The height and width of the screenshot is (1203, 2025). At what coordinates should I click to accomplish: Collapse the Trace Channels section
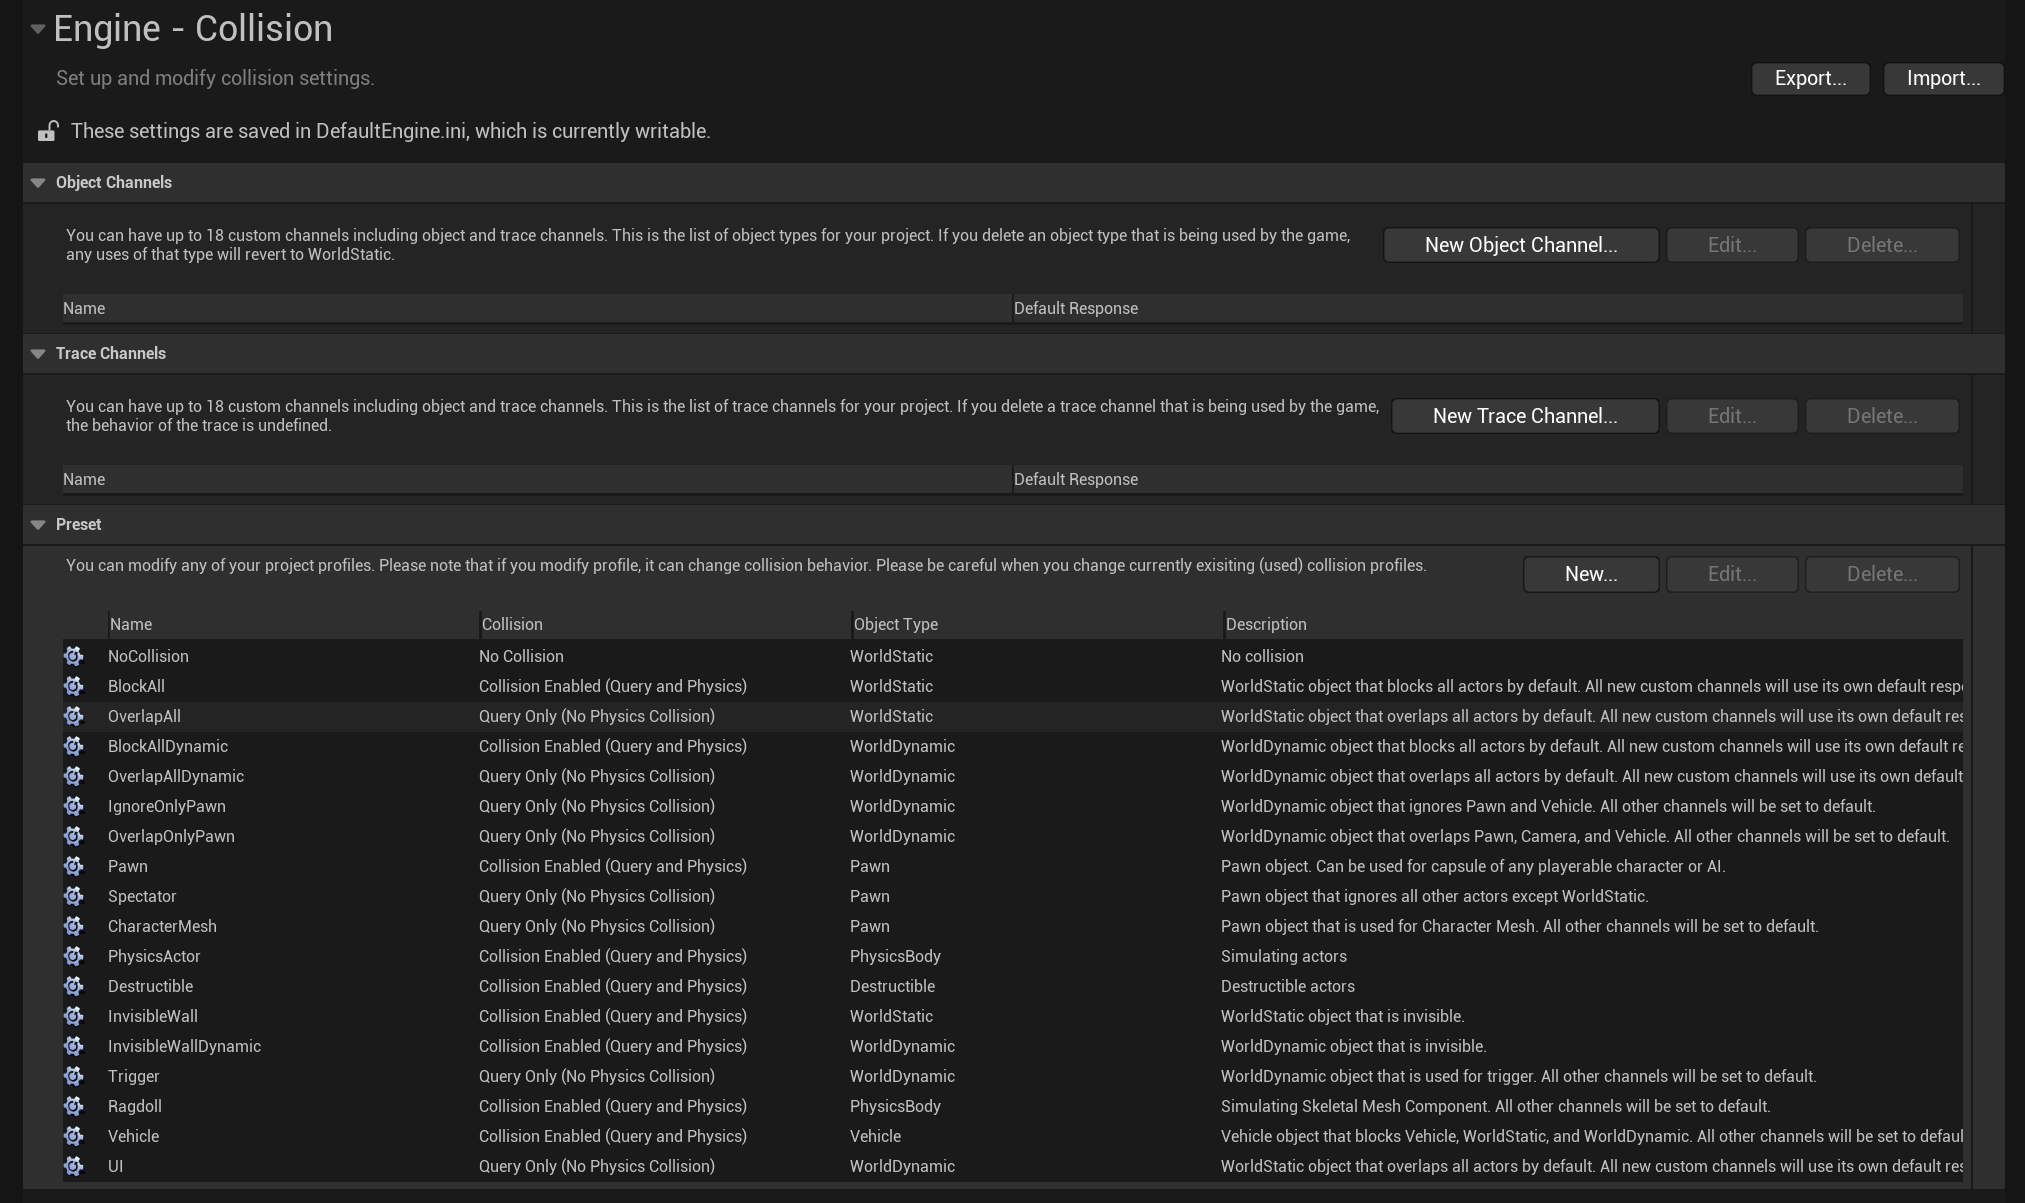point(38,354)
